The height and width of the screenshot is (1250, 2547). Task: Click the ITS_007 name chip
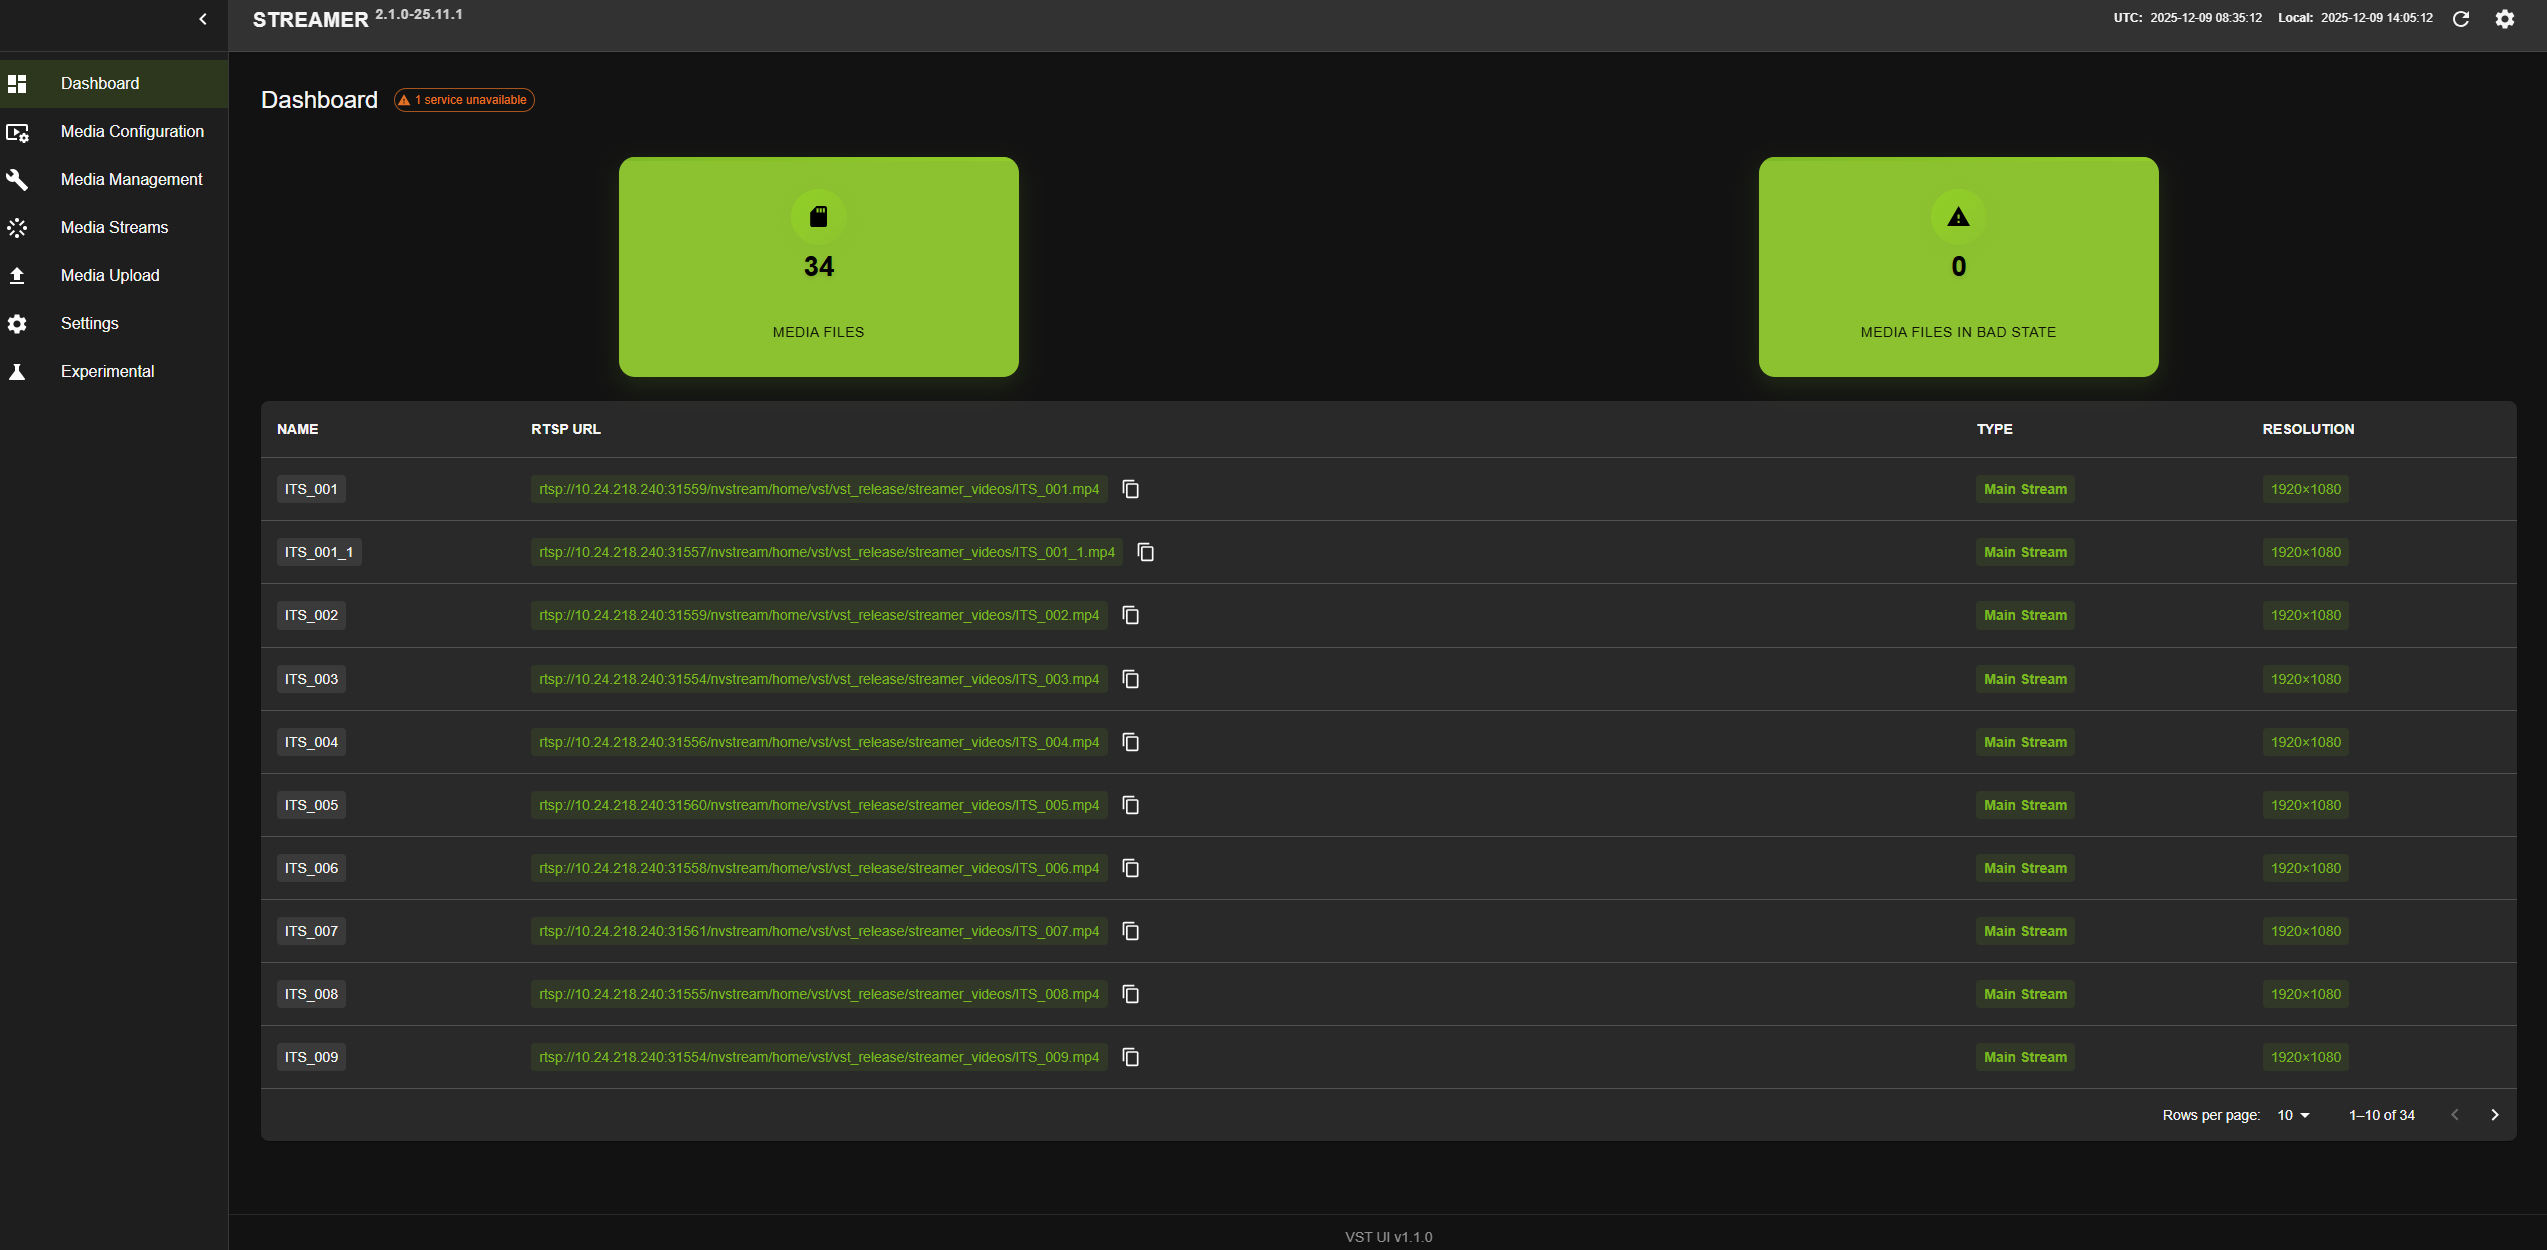click(311, 931)
